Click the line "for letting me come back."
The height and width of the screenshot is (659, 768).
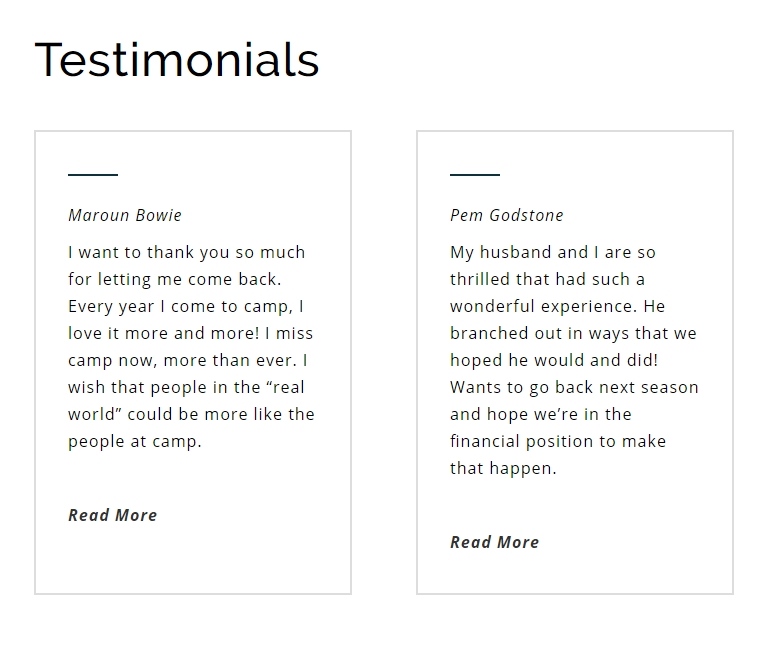(x=175, y=279)
